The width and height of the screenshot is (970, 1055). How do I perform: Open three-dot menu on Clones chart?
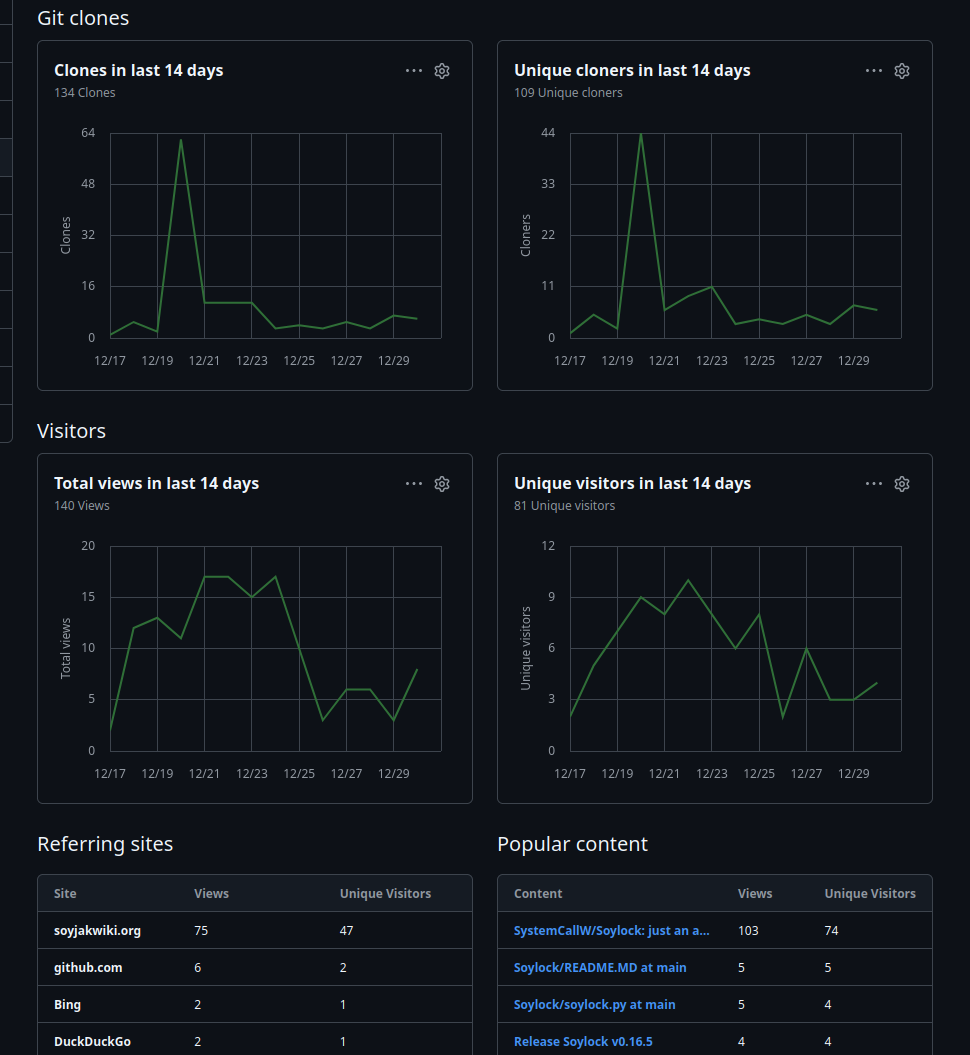click(x=414, y=71)
